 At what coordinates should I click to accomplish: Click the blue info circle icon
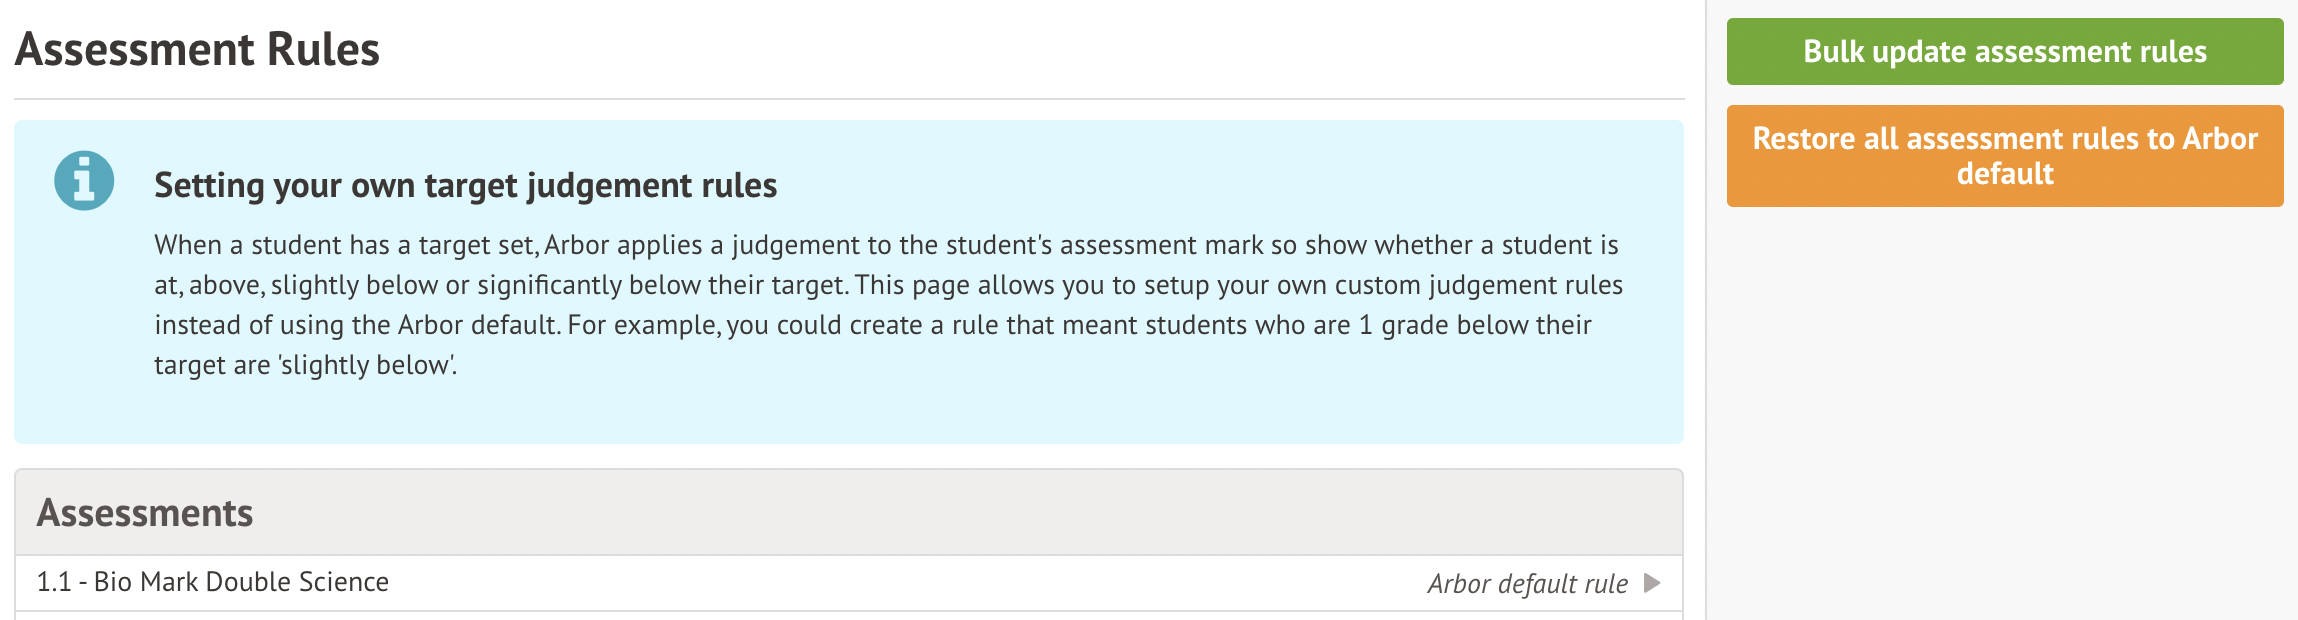click(84, 181)
